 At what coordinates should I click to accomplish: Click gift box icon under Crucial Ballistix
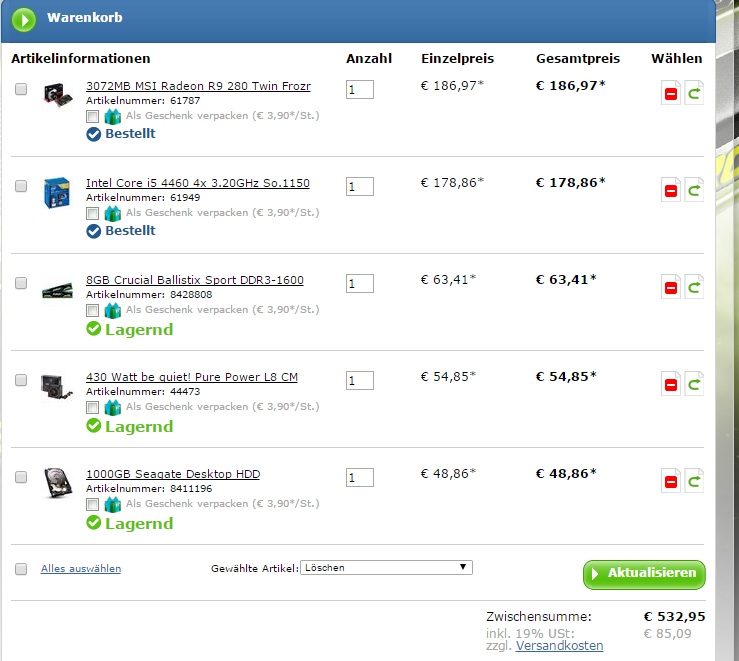(112, 310)
